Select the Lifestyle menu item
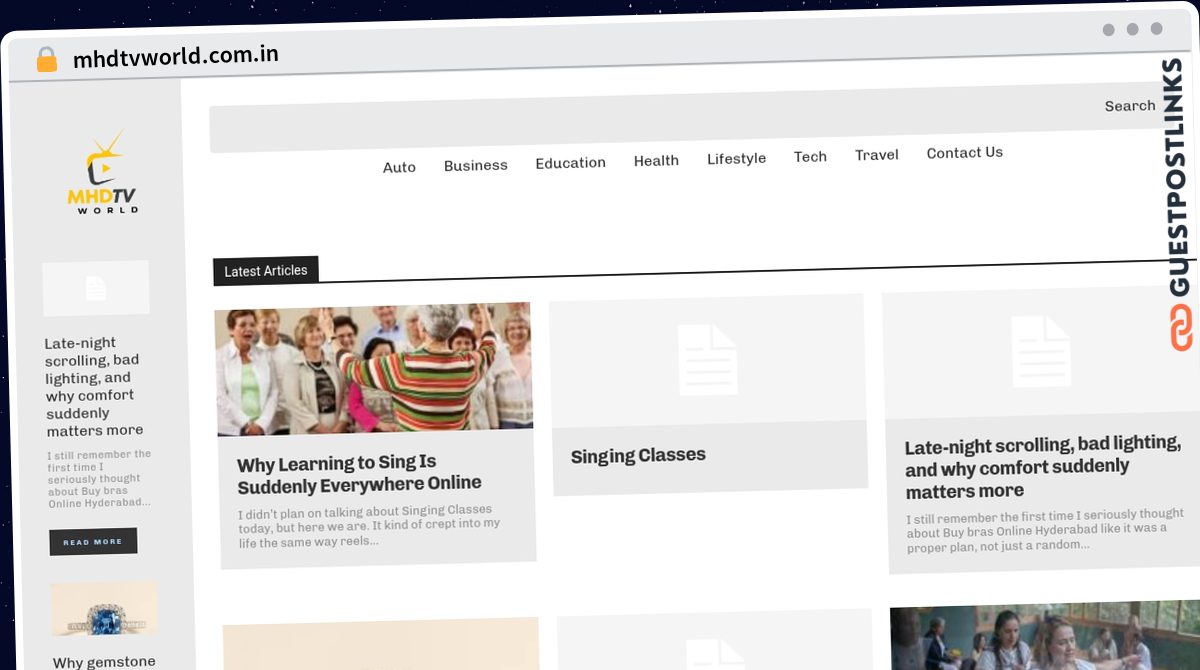Viewport: 1200px width, 670px height. [x=736, y=158]
